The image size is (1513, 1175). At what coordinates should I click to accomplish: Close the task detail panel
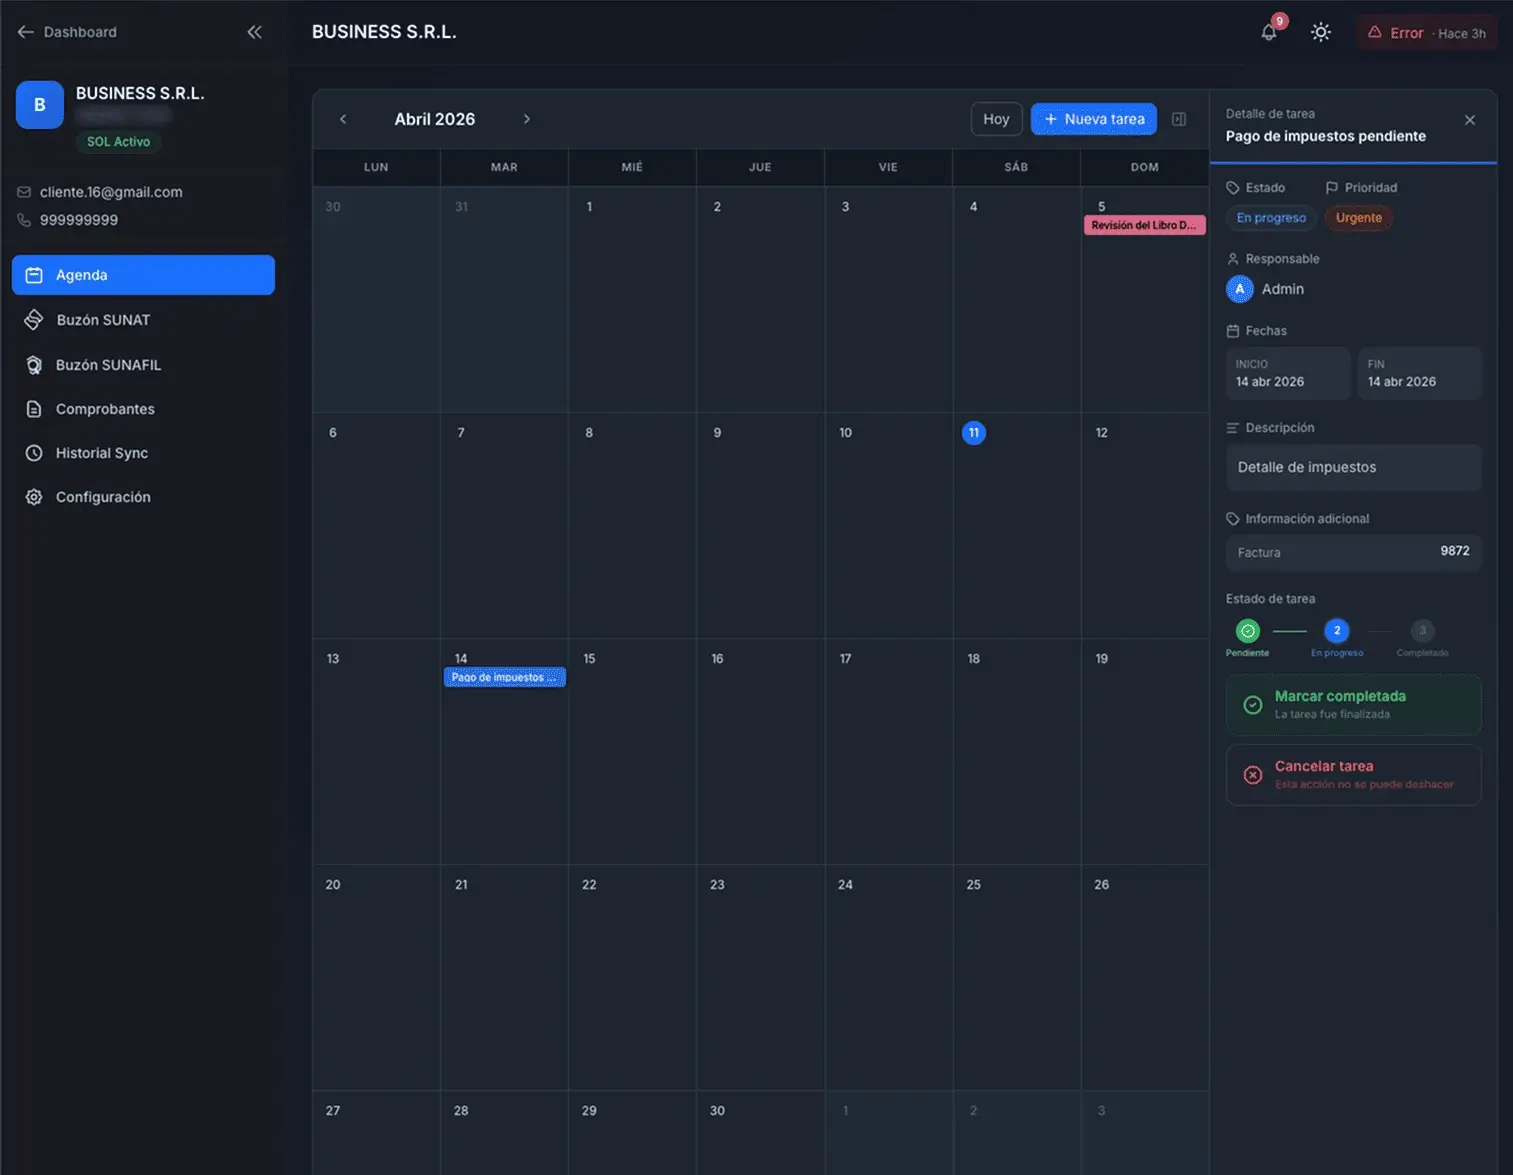pos(1470,120)
